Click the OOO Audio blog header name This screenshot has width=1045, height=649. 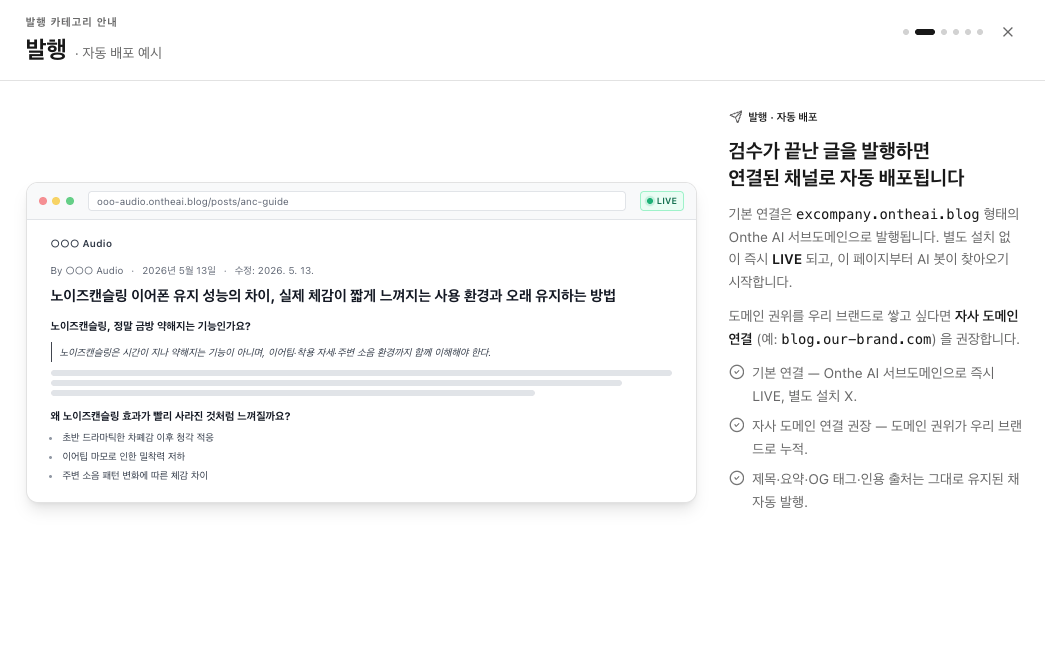81,244
